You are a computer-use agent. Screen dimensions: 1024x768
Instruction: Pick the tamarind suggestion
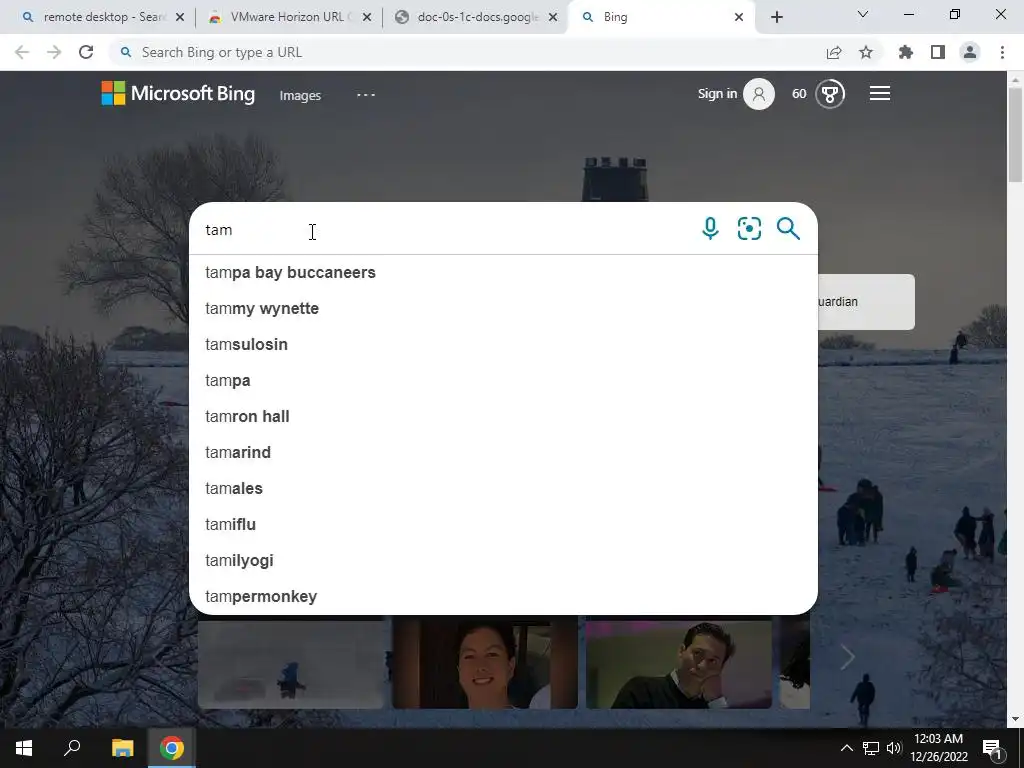[x=503, y=452]
